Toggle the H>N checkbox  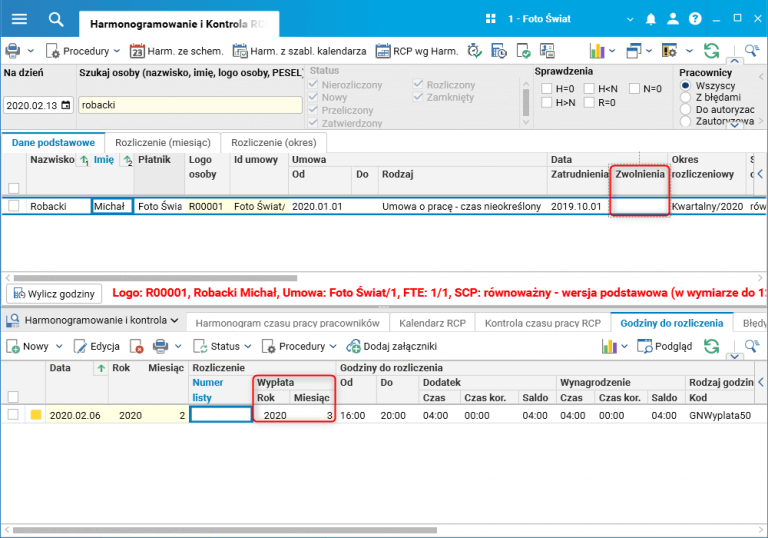coord(547,102)
